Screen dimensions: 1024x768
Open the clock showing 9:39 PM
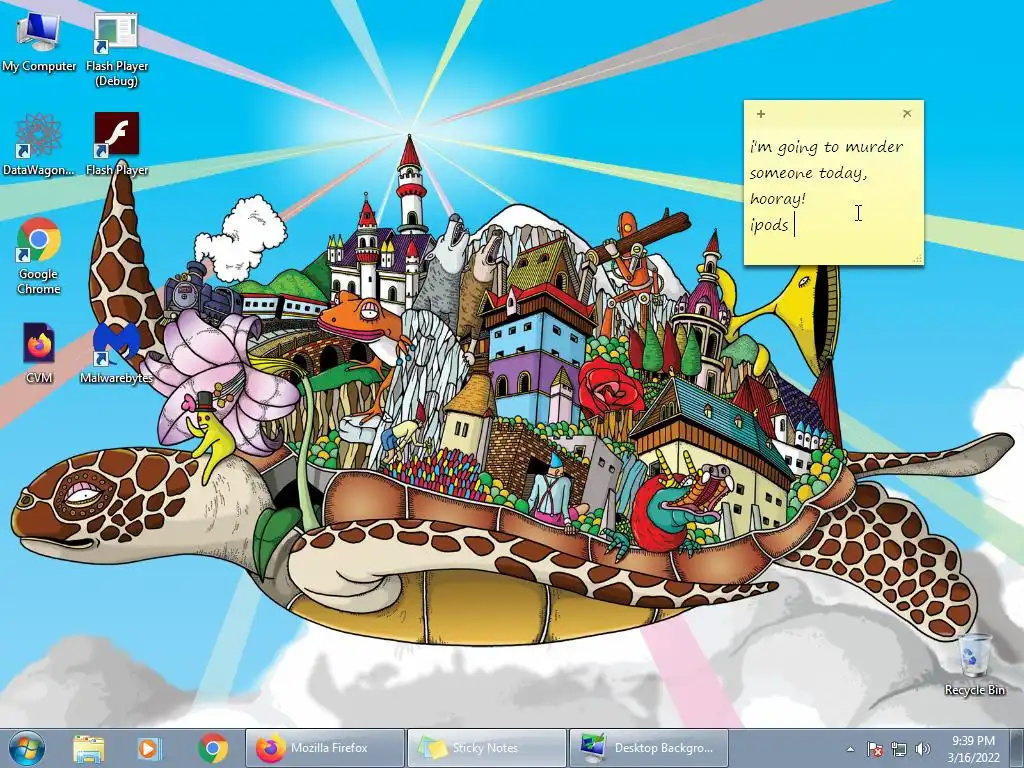tap(973, 749)
